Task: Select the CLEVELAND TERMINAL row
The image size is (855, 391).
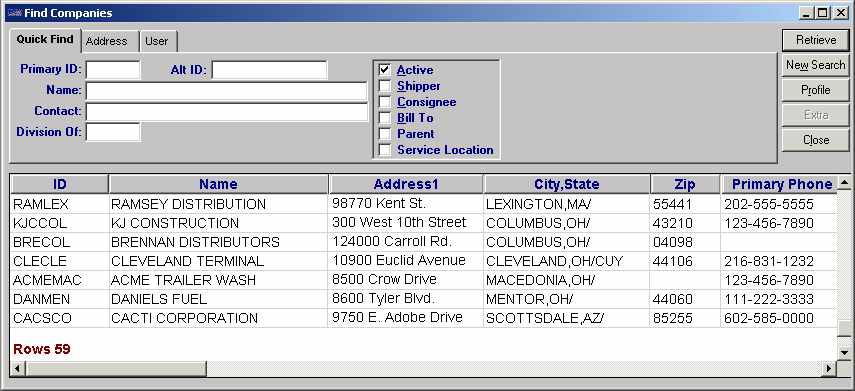Action: coord(423,261)
